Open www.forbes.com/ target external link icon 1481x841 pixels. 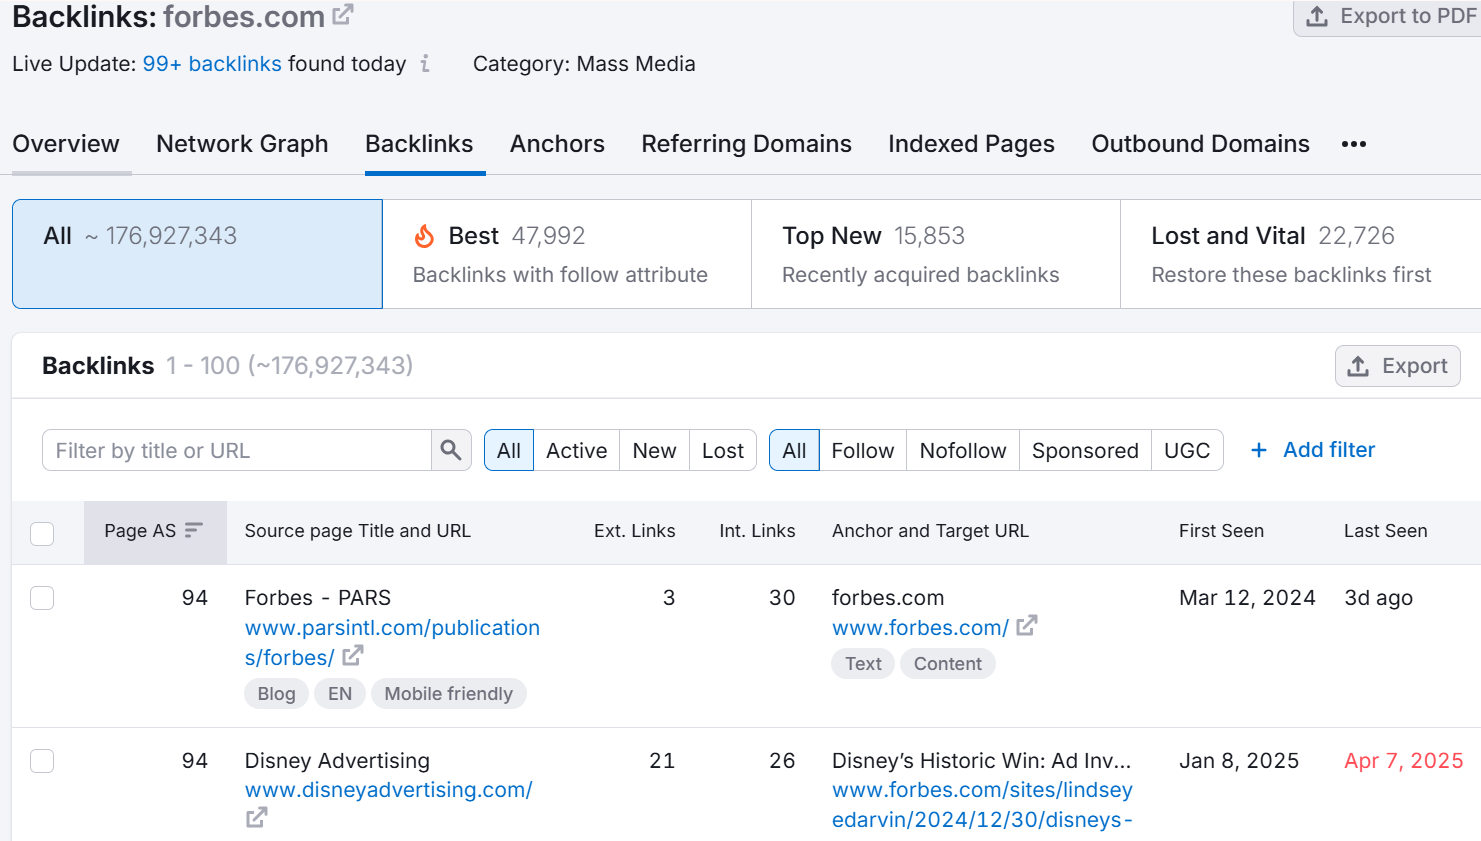click(1027, 626)
